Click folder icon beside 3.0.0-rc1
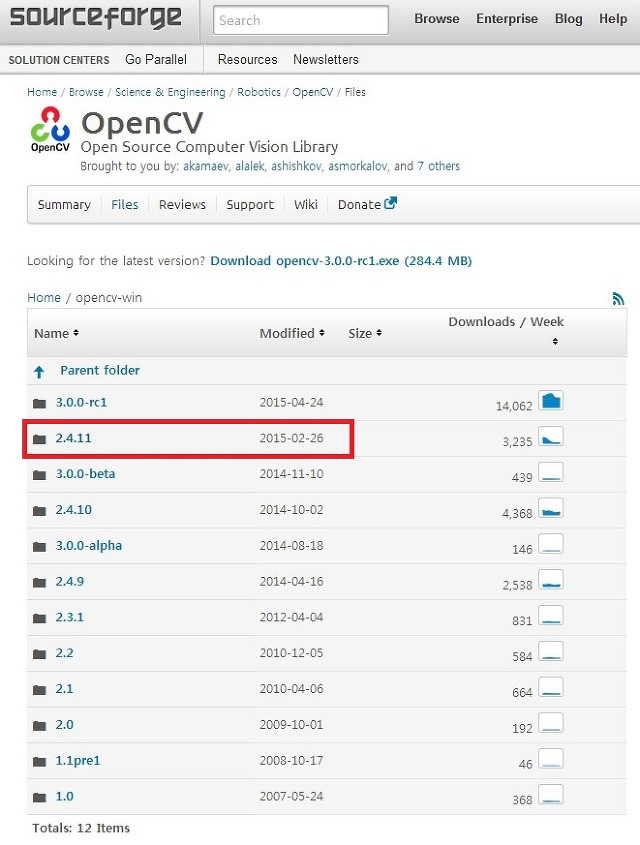Viewport: 640px width, 845px height. (x=39, y=403)
